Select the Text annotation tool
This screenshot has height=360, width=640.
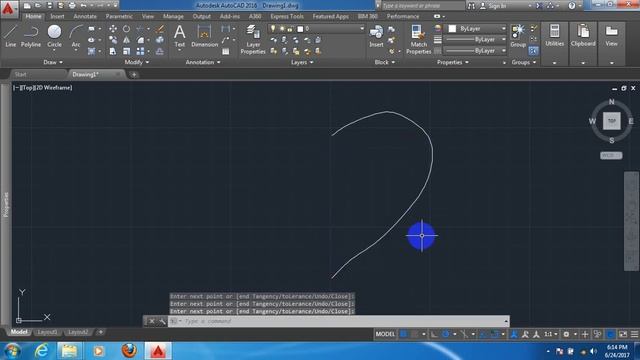click(x=180, y=36)
